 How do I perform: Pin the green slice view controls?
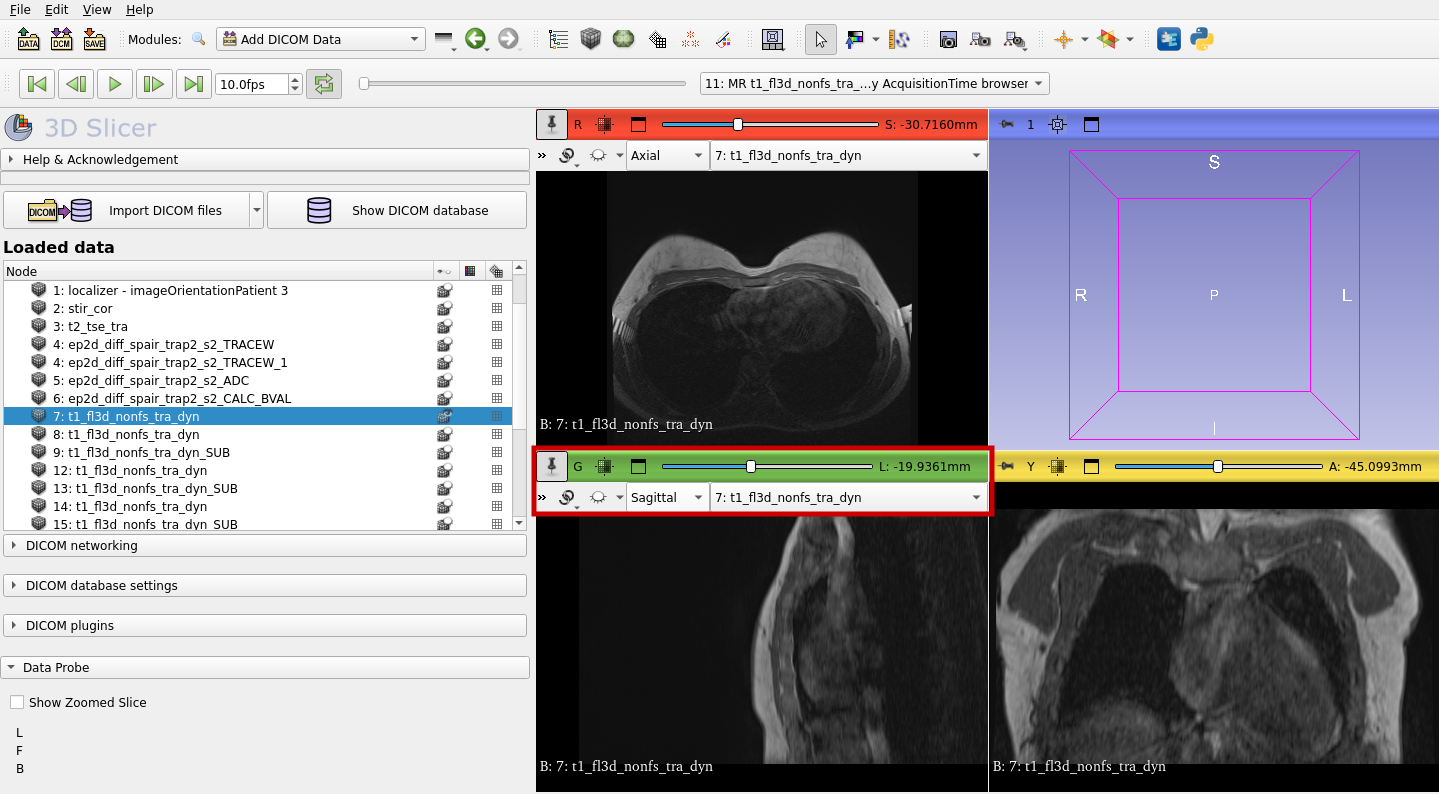click(x=551, y=466)
